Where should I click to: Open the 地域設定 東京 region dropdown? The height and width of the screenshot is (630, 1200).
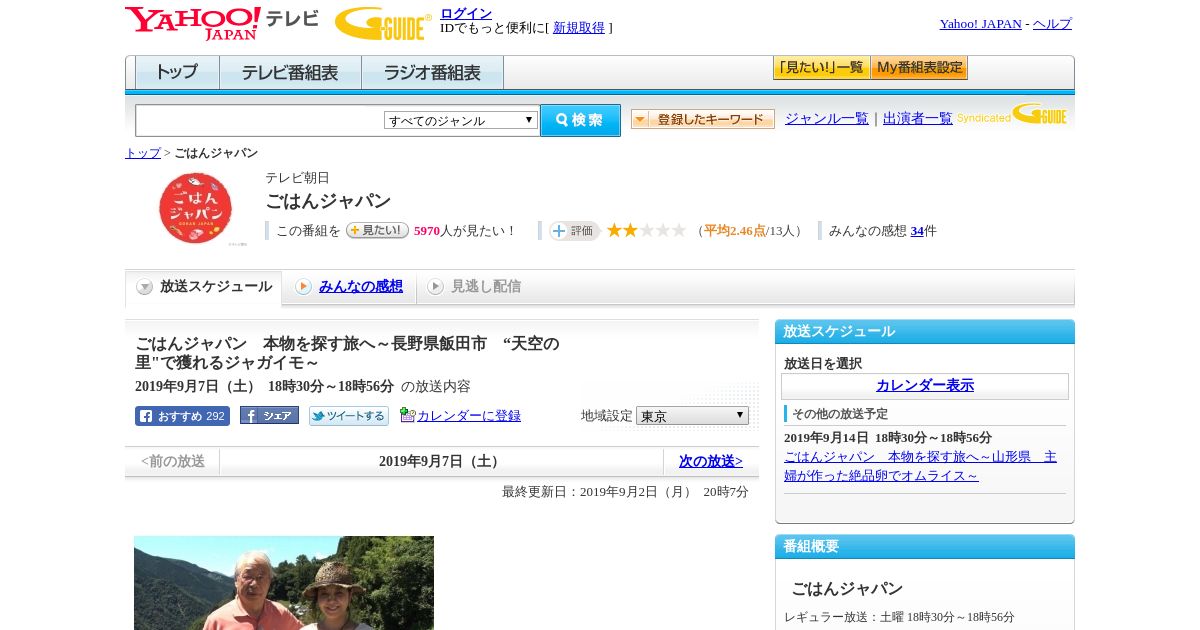point(692,415)
